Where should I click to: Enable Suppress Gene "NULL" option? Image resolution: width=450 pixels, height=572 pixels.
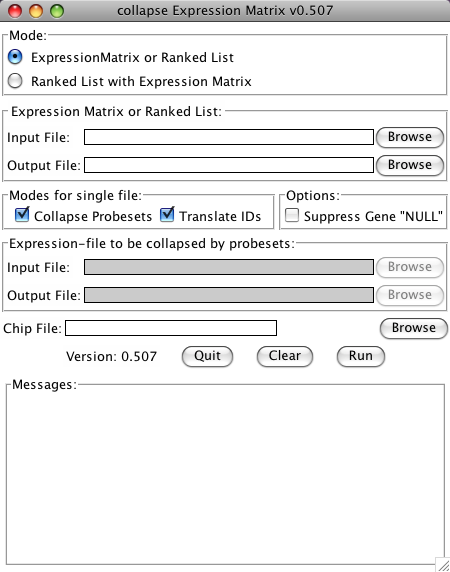click(292, 215)
